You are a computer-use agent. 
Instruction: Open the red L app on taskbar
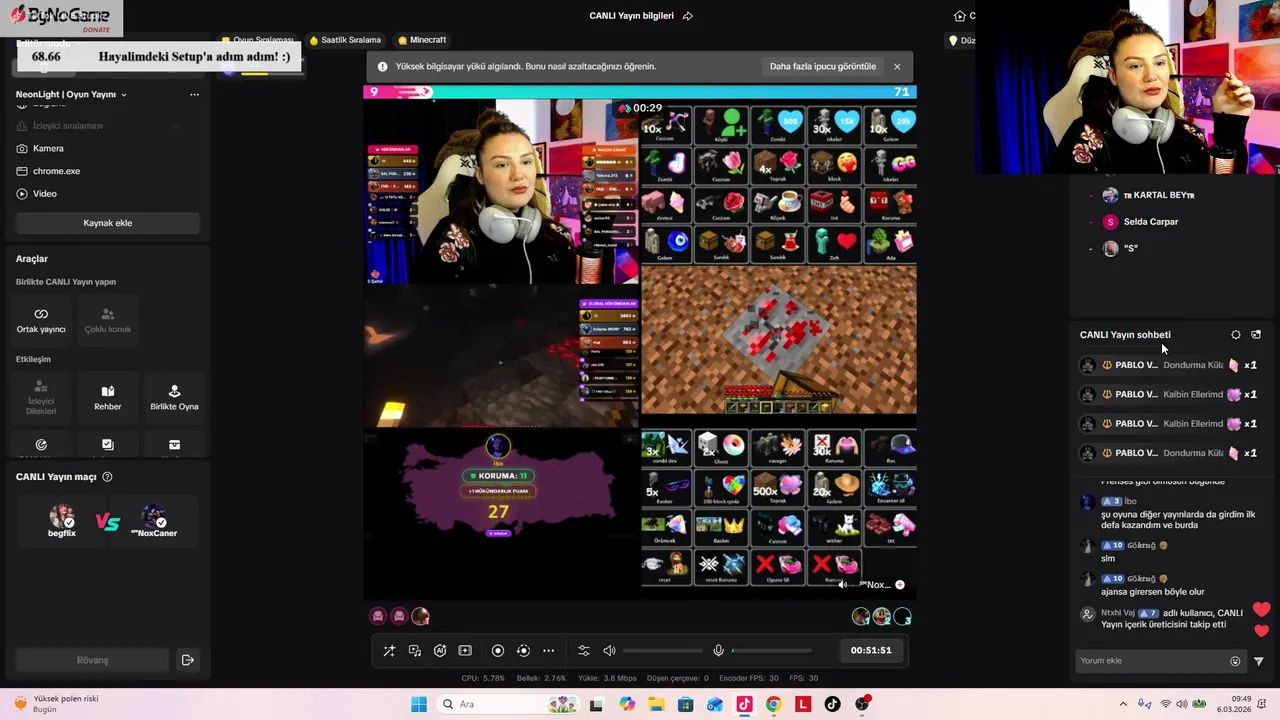pos(803,704)
